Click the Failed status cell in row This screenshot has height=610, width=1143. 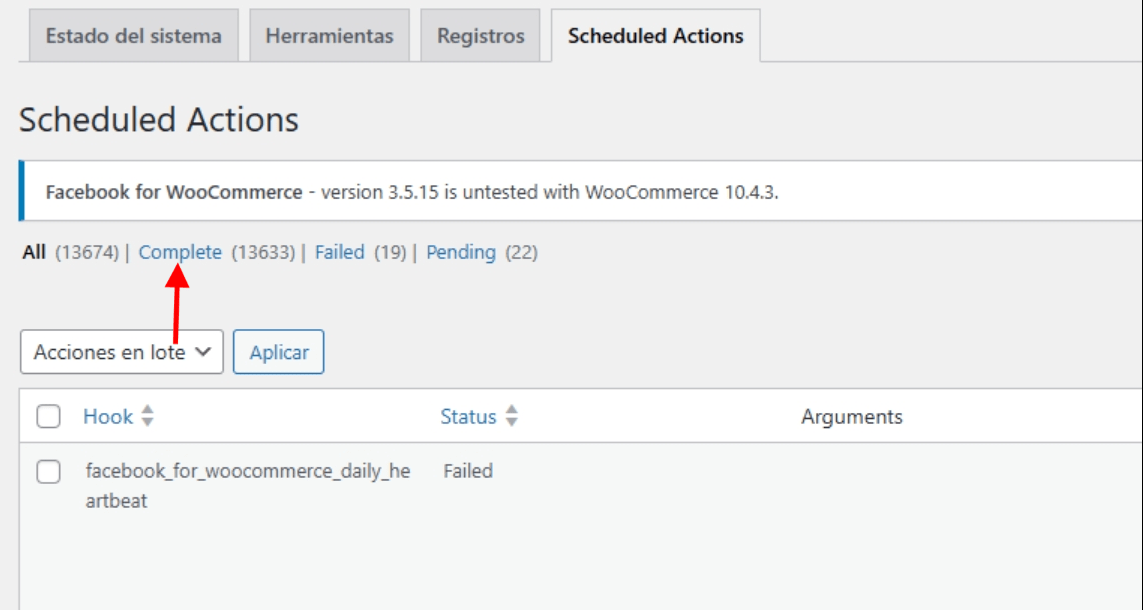click(x=468, y=471)
